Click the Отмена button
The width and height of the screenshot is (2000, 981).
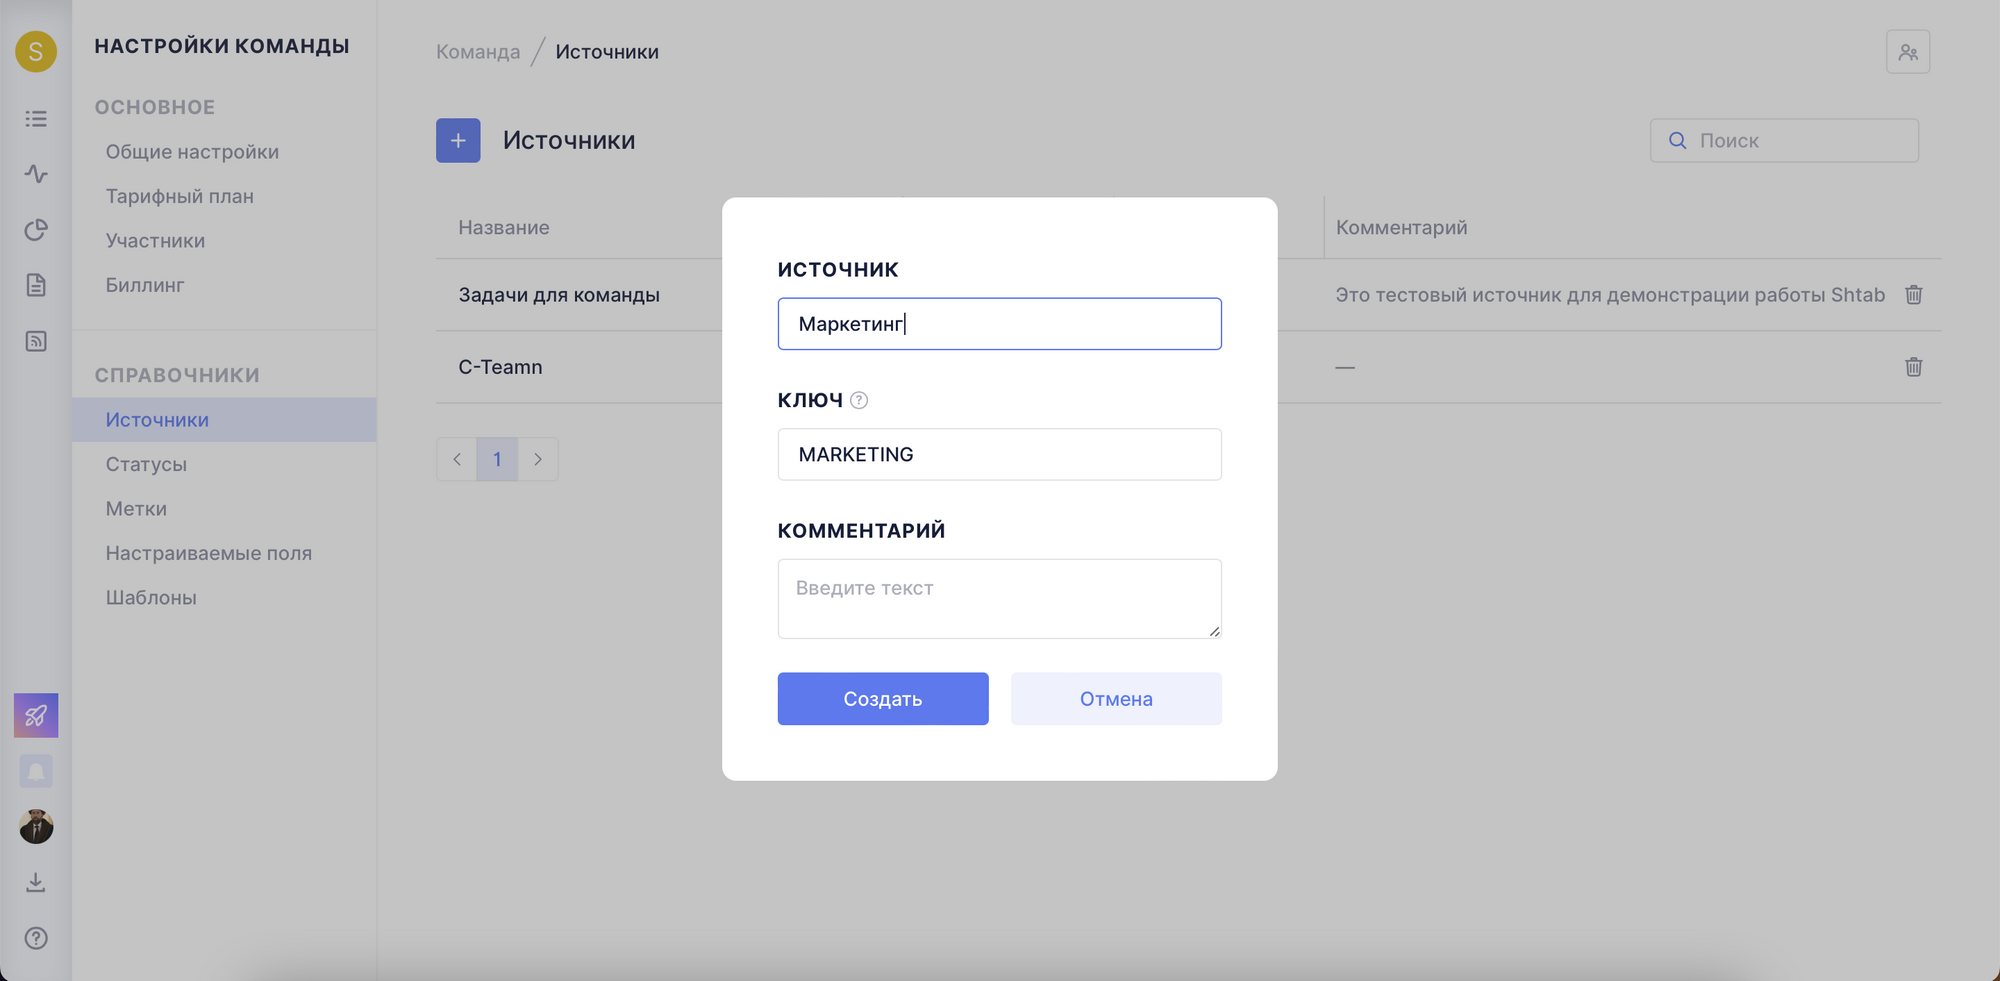pyautogui.click(x=1116, y=699)
